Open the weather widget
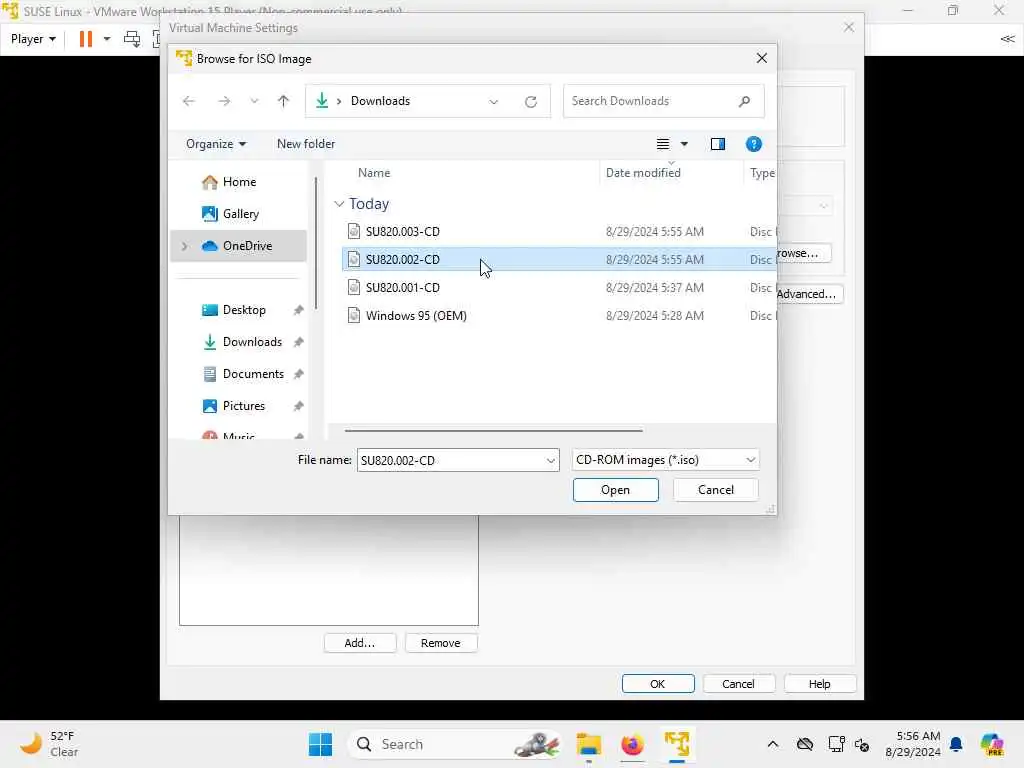Screen dimensions: 1024x768 49,744
